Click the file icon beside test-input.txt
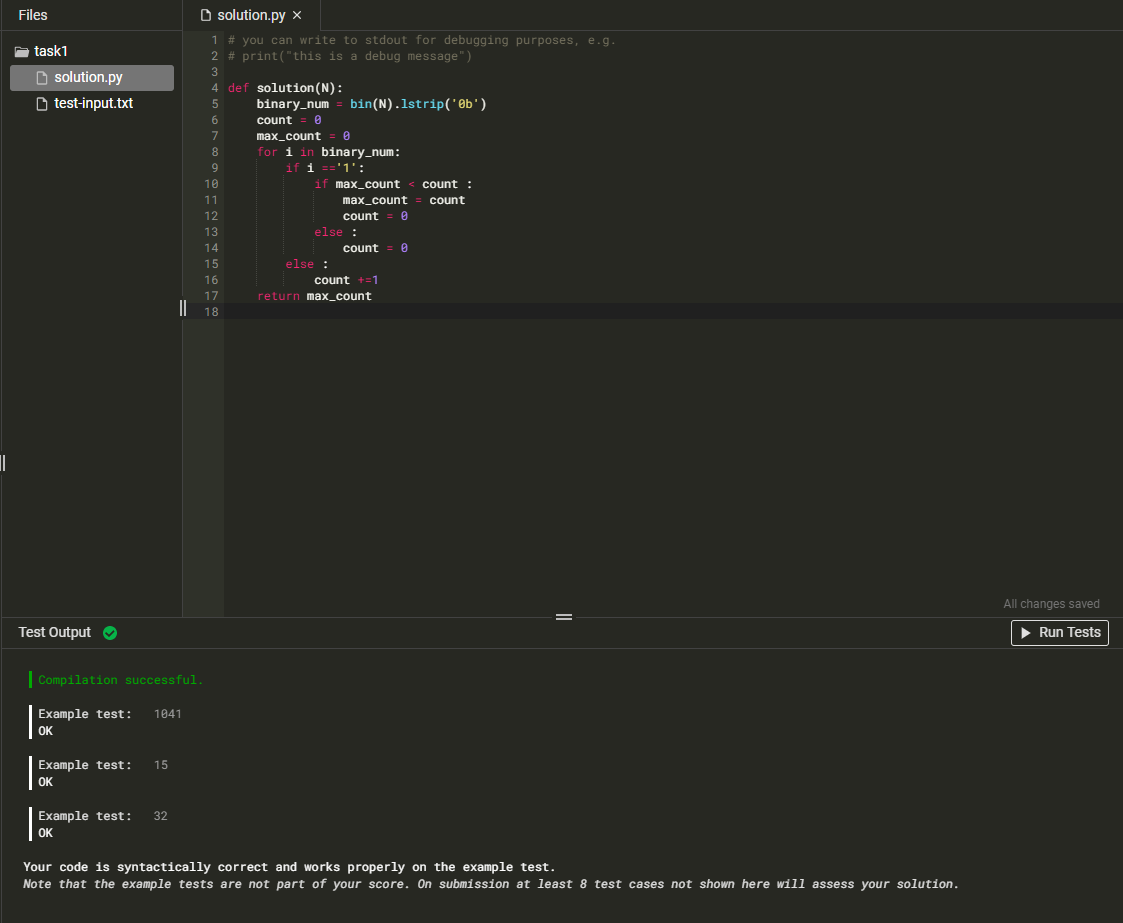Viewport: 1123px width, 923px height. click(x=41, y=103)
